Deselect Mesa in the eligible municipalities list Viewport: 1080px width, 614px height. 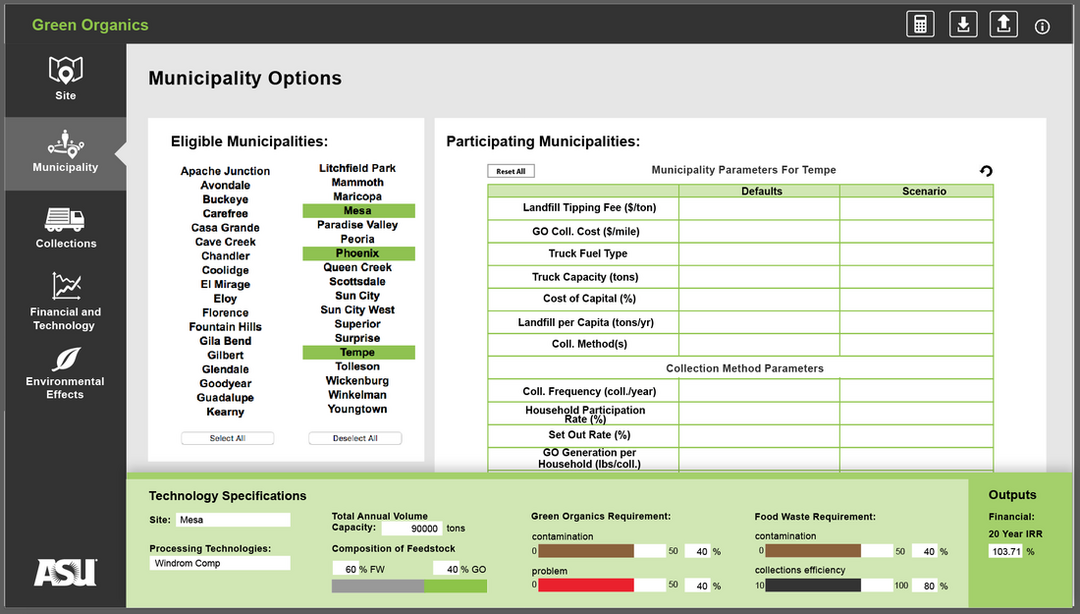(x=358, y=211)
